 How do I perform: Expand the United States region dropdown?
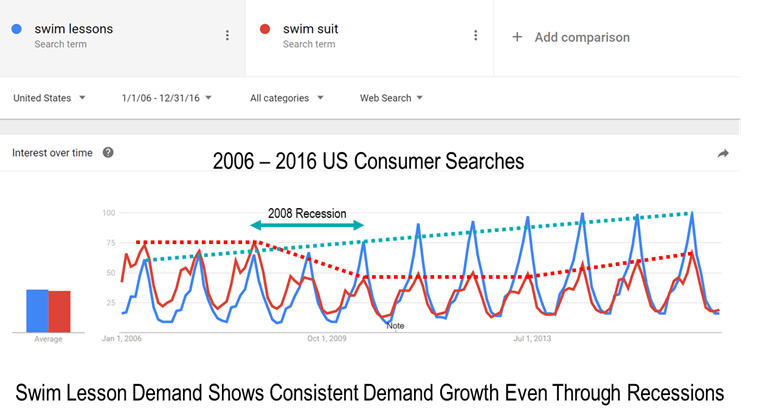point(49,98)
